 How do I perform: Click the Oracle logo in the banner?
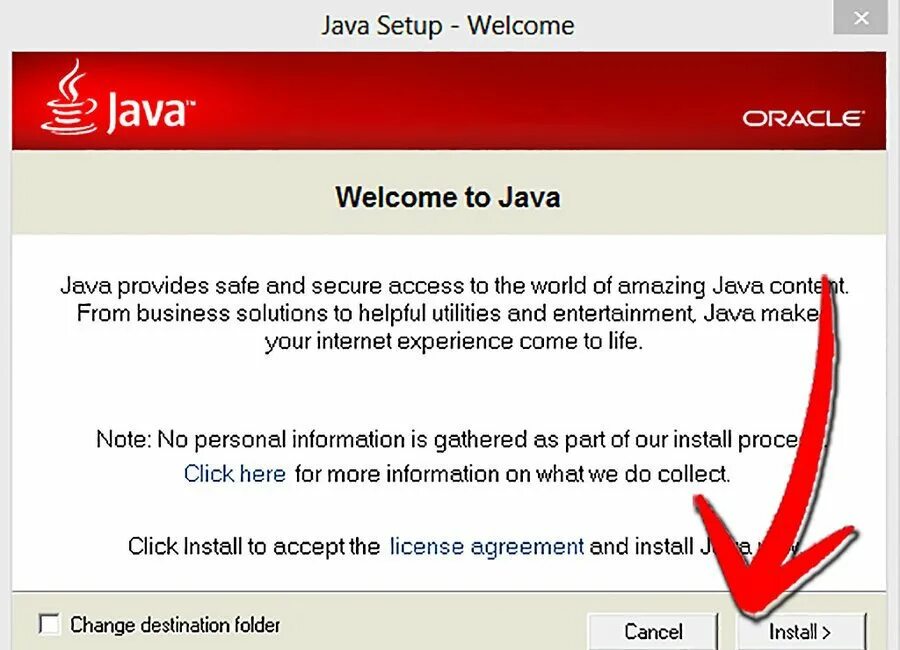[x=803, y=118]
